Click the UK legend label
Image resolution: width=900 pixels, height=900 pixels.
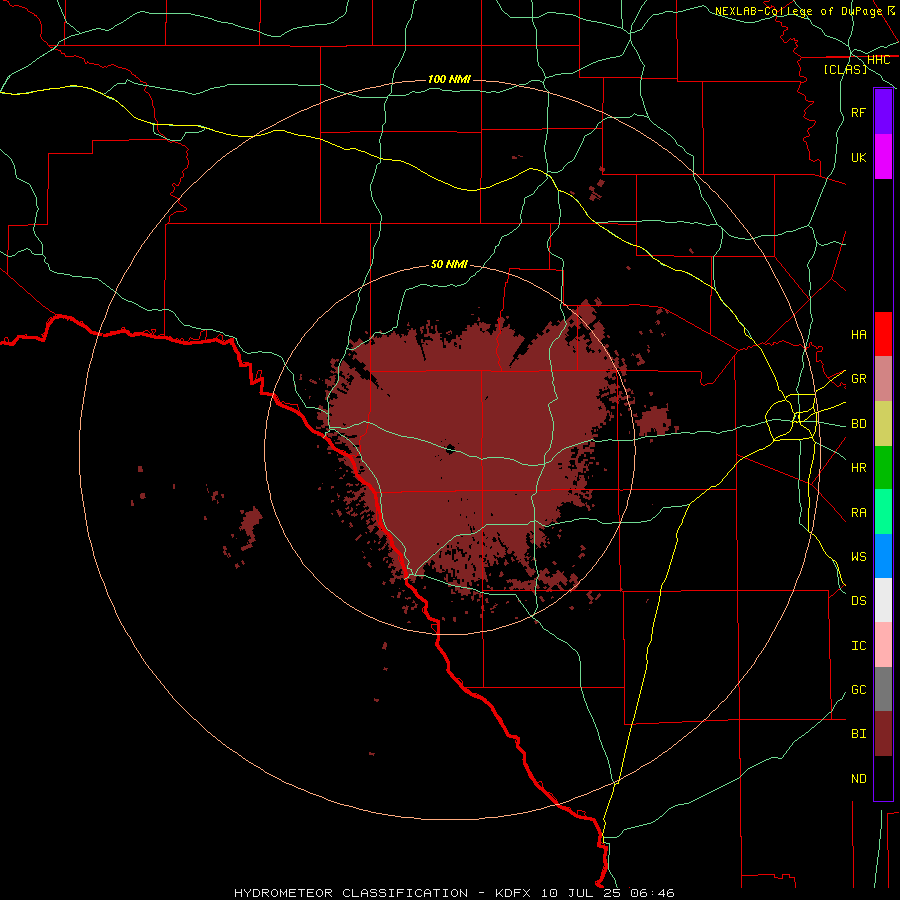pyautogui.click(x=858, y=157)
